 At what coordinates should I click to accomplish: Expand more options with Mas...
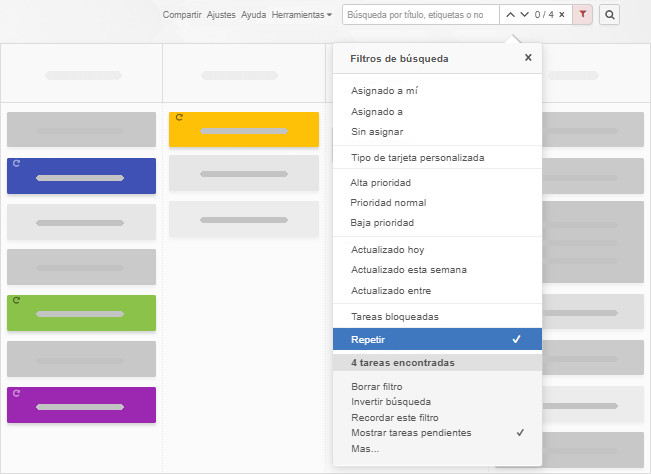[x=365, y=449]
